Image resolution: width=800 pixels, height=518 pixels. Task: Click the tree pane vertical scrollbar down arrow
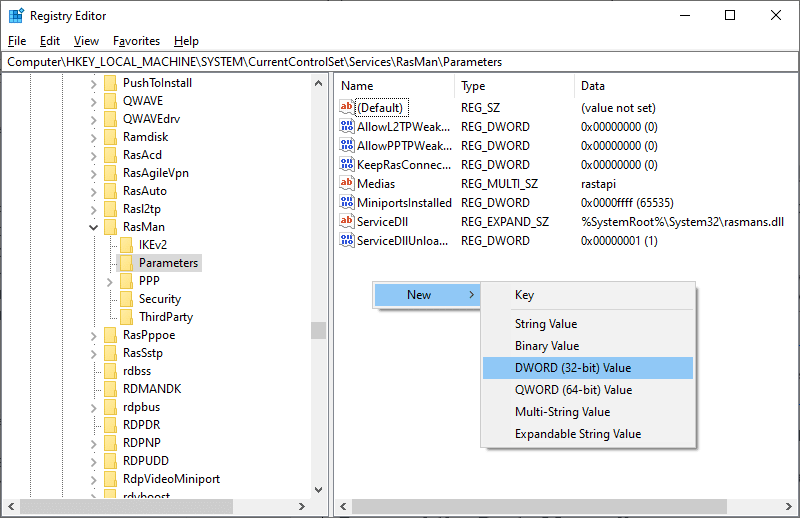[x=318, y=490]
